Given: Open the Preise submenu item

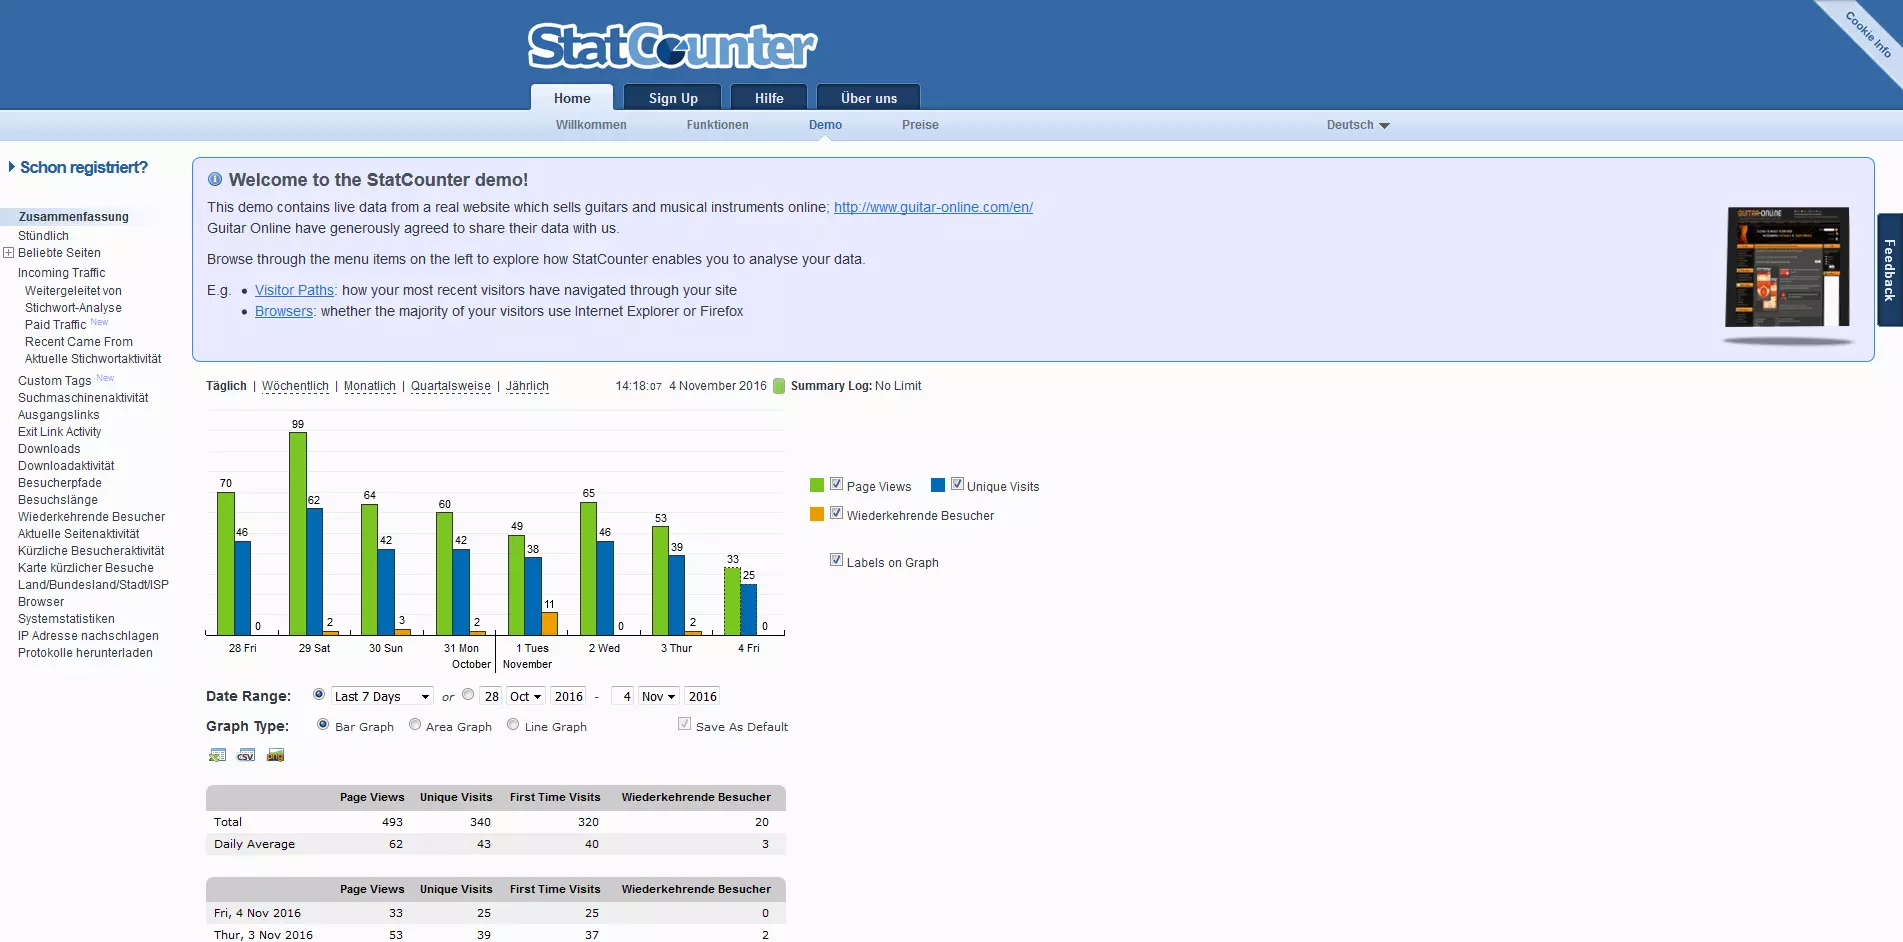Looking at the screenshot, I should coord(920,125).
